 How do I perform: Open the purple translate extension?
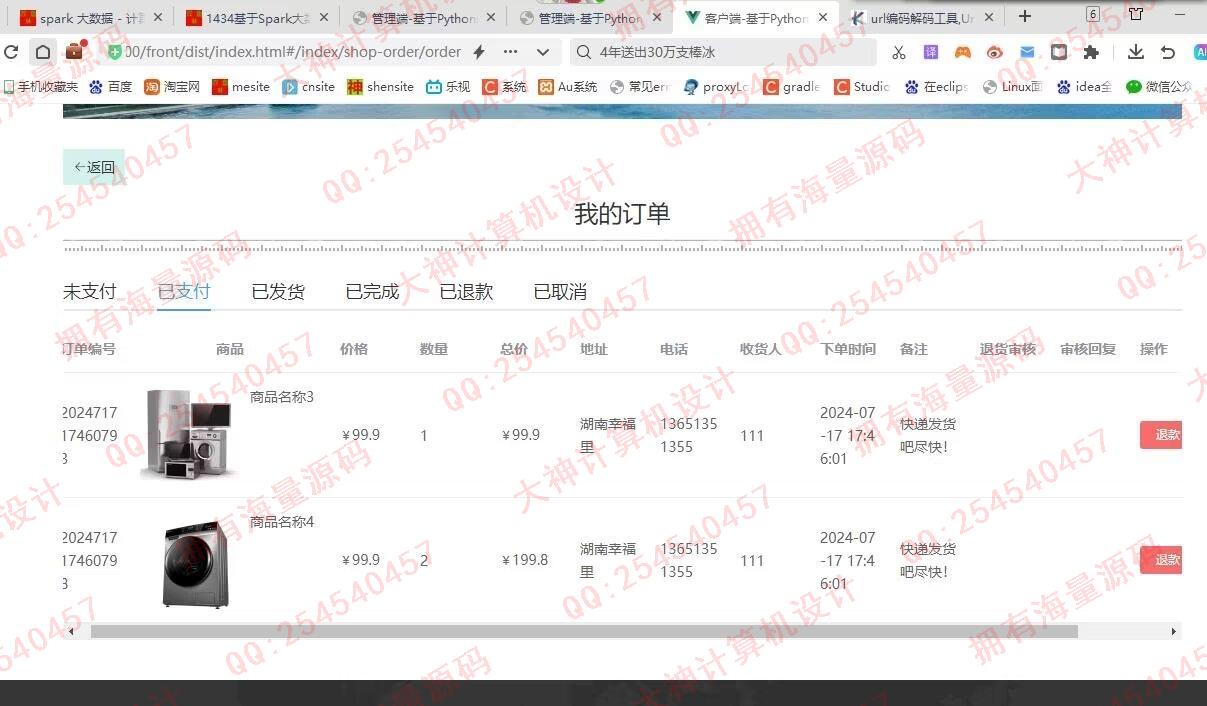tap(931, 52)
